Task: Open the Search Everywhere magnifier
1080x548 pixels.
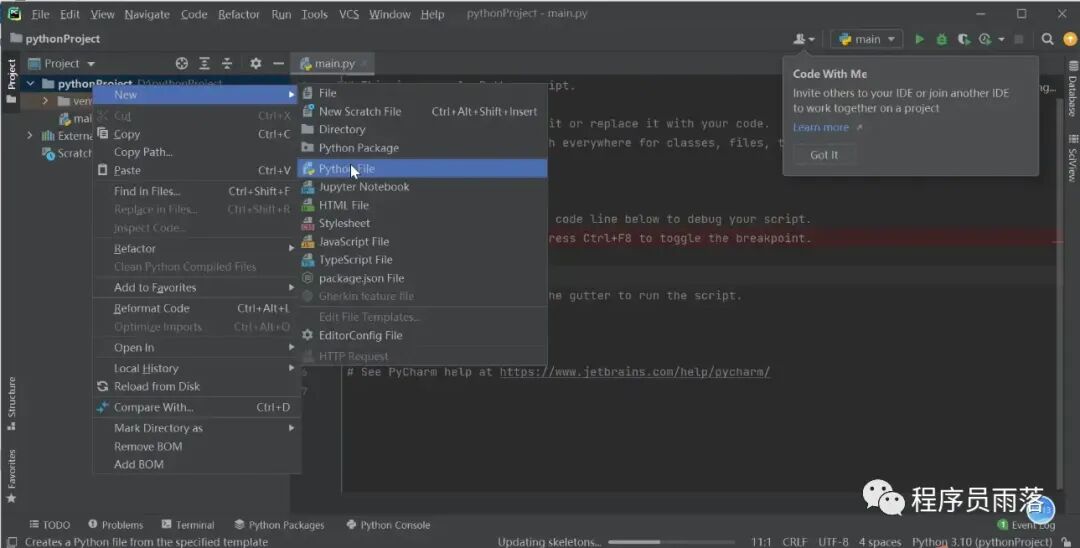Action: pyautogui.click(x=1047, y=39)
